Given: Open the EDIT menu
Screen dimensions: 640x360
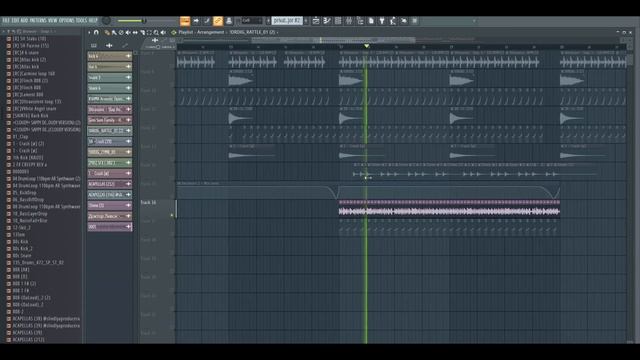Looking at the screenshot, I should tap(15, 20).
